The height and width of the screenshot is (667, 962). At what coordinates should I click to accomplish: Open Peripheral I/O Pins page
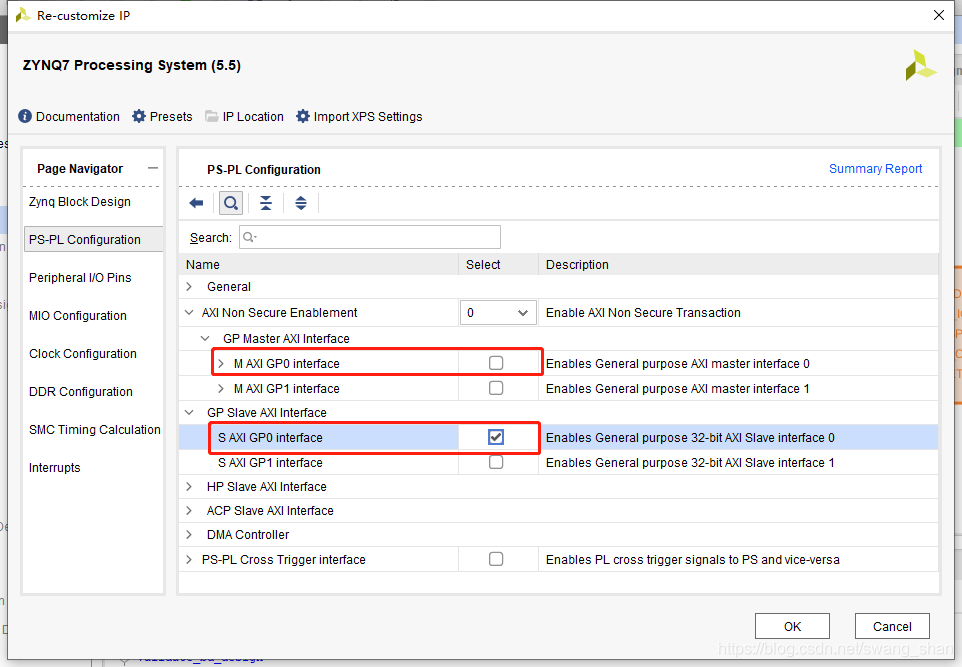pyautogui.click(x=80, y=277)
